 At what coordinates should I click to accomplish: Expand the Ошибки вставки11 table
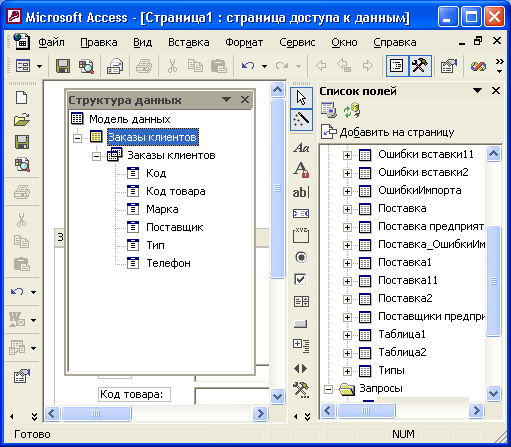[x=347, y=155]
